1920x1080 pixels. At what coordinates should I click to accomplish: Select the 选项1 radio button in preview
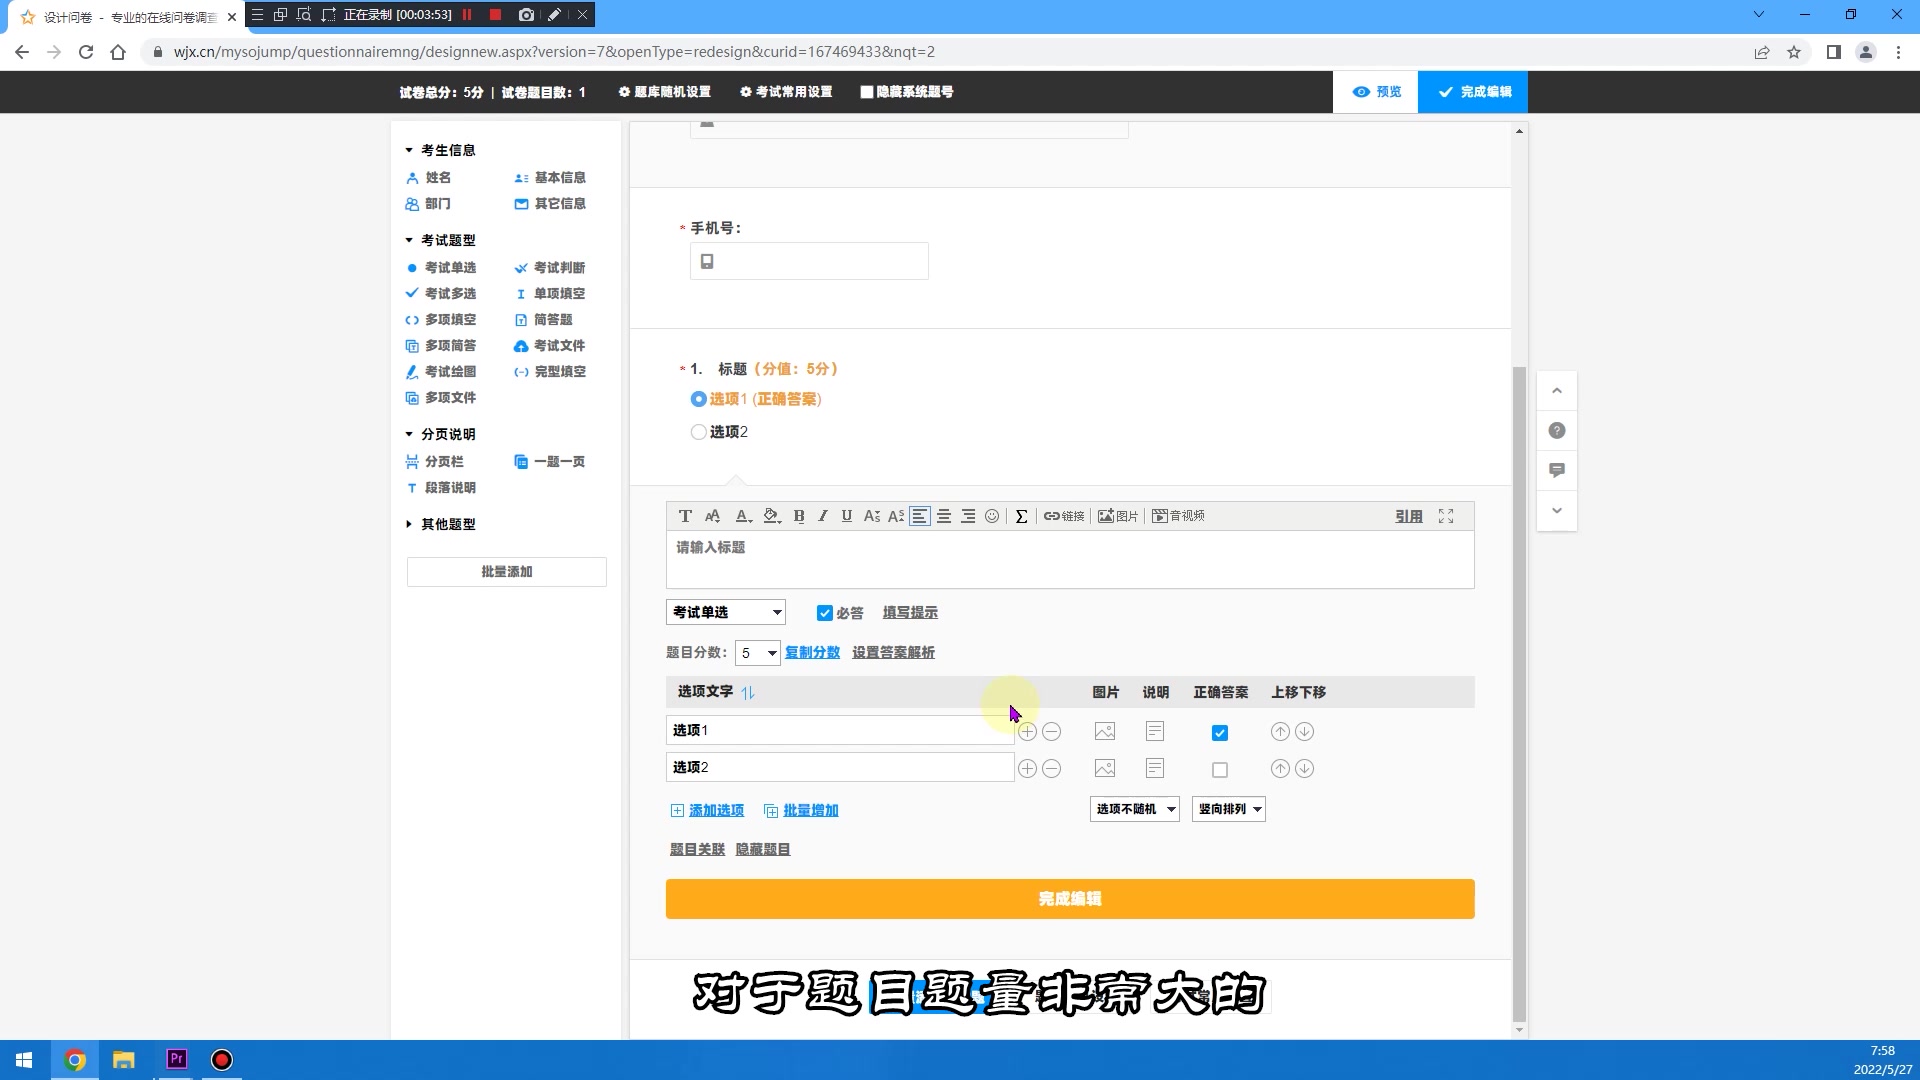[699, 399]
